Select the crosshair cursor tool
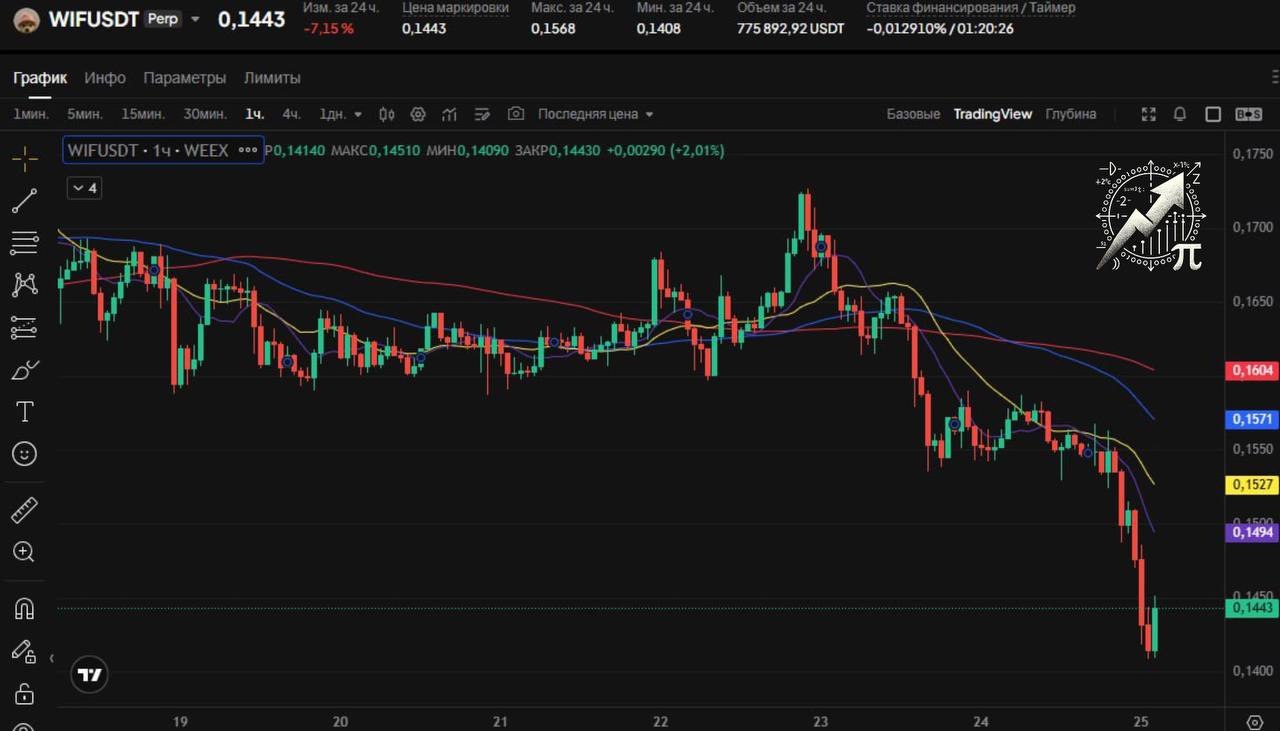This screenshot has height=731, width=1280. pyautogui.click(x=25, y=158)
